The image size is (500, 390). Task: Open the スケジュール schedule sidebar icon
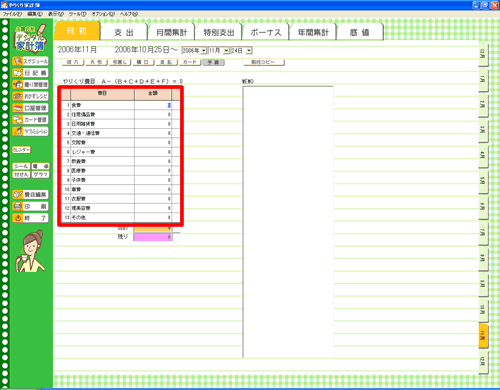(30, 61)
